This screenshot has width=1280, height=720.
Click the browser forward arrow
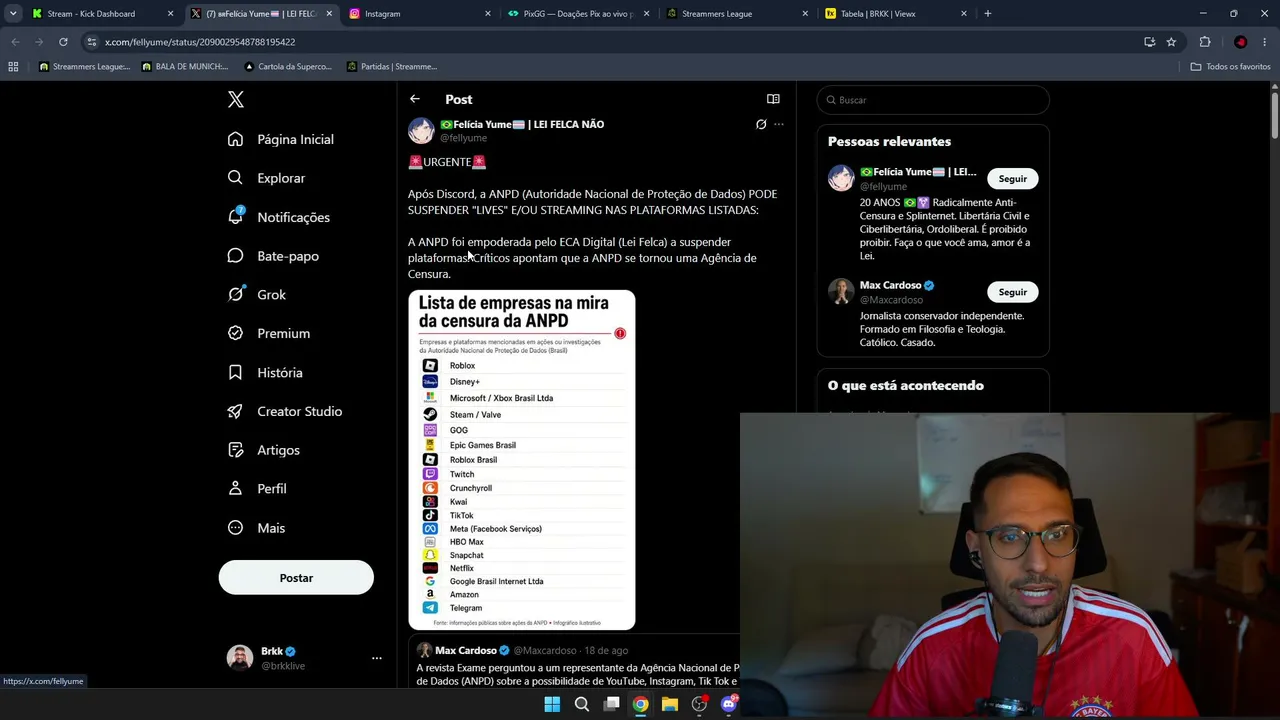tap(39, 42)
